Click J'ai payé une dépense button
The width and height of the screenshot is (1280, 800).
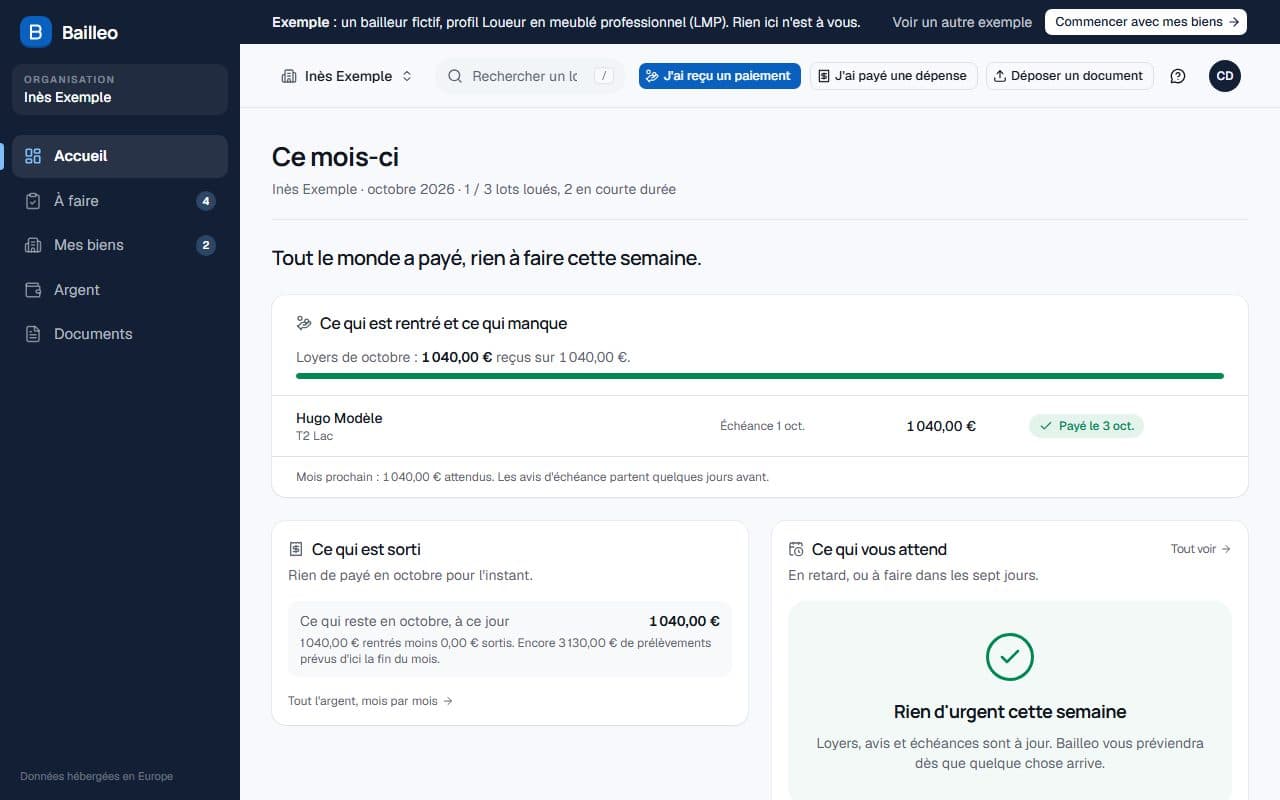[893, 76]
